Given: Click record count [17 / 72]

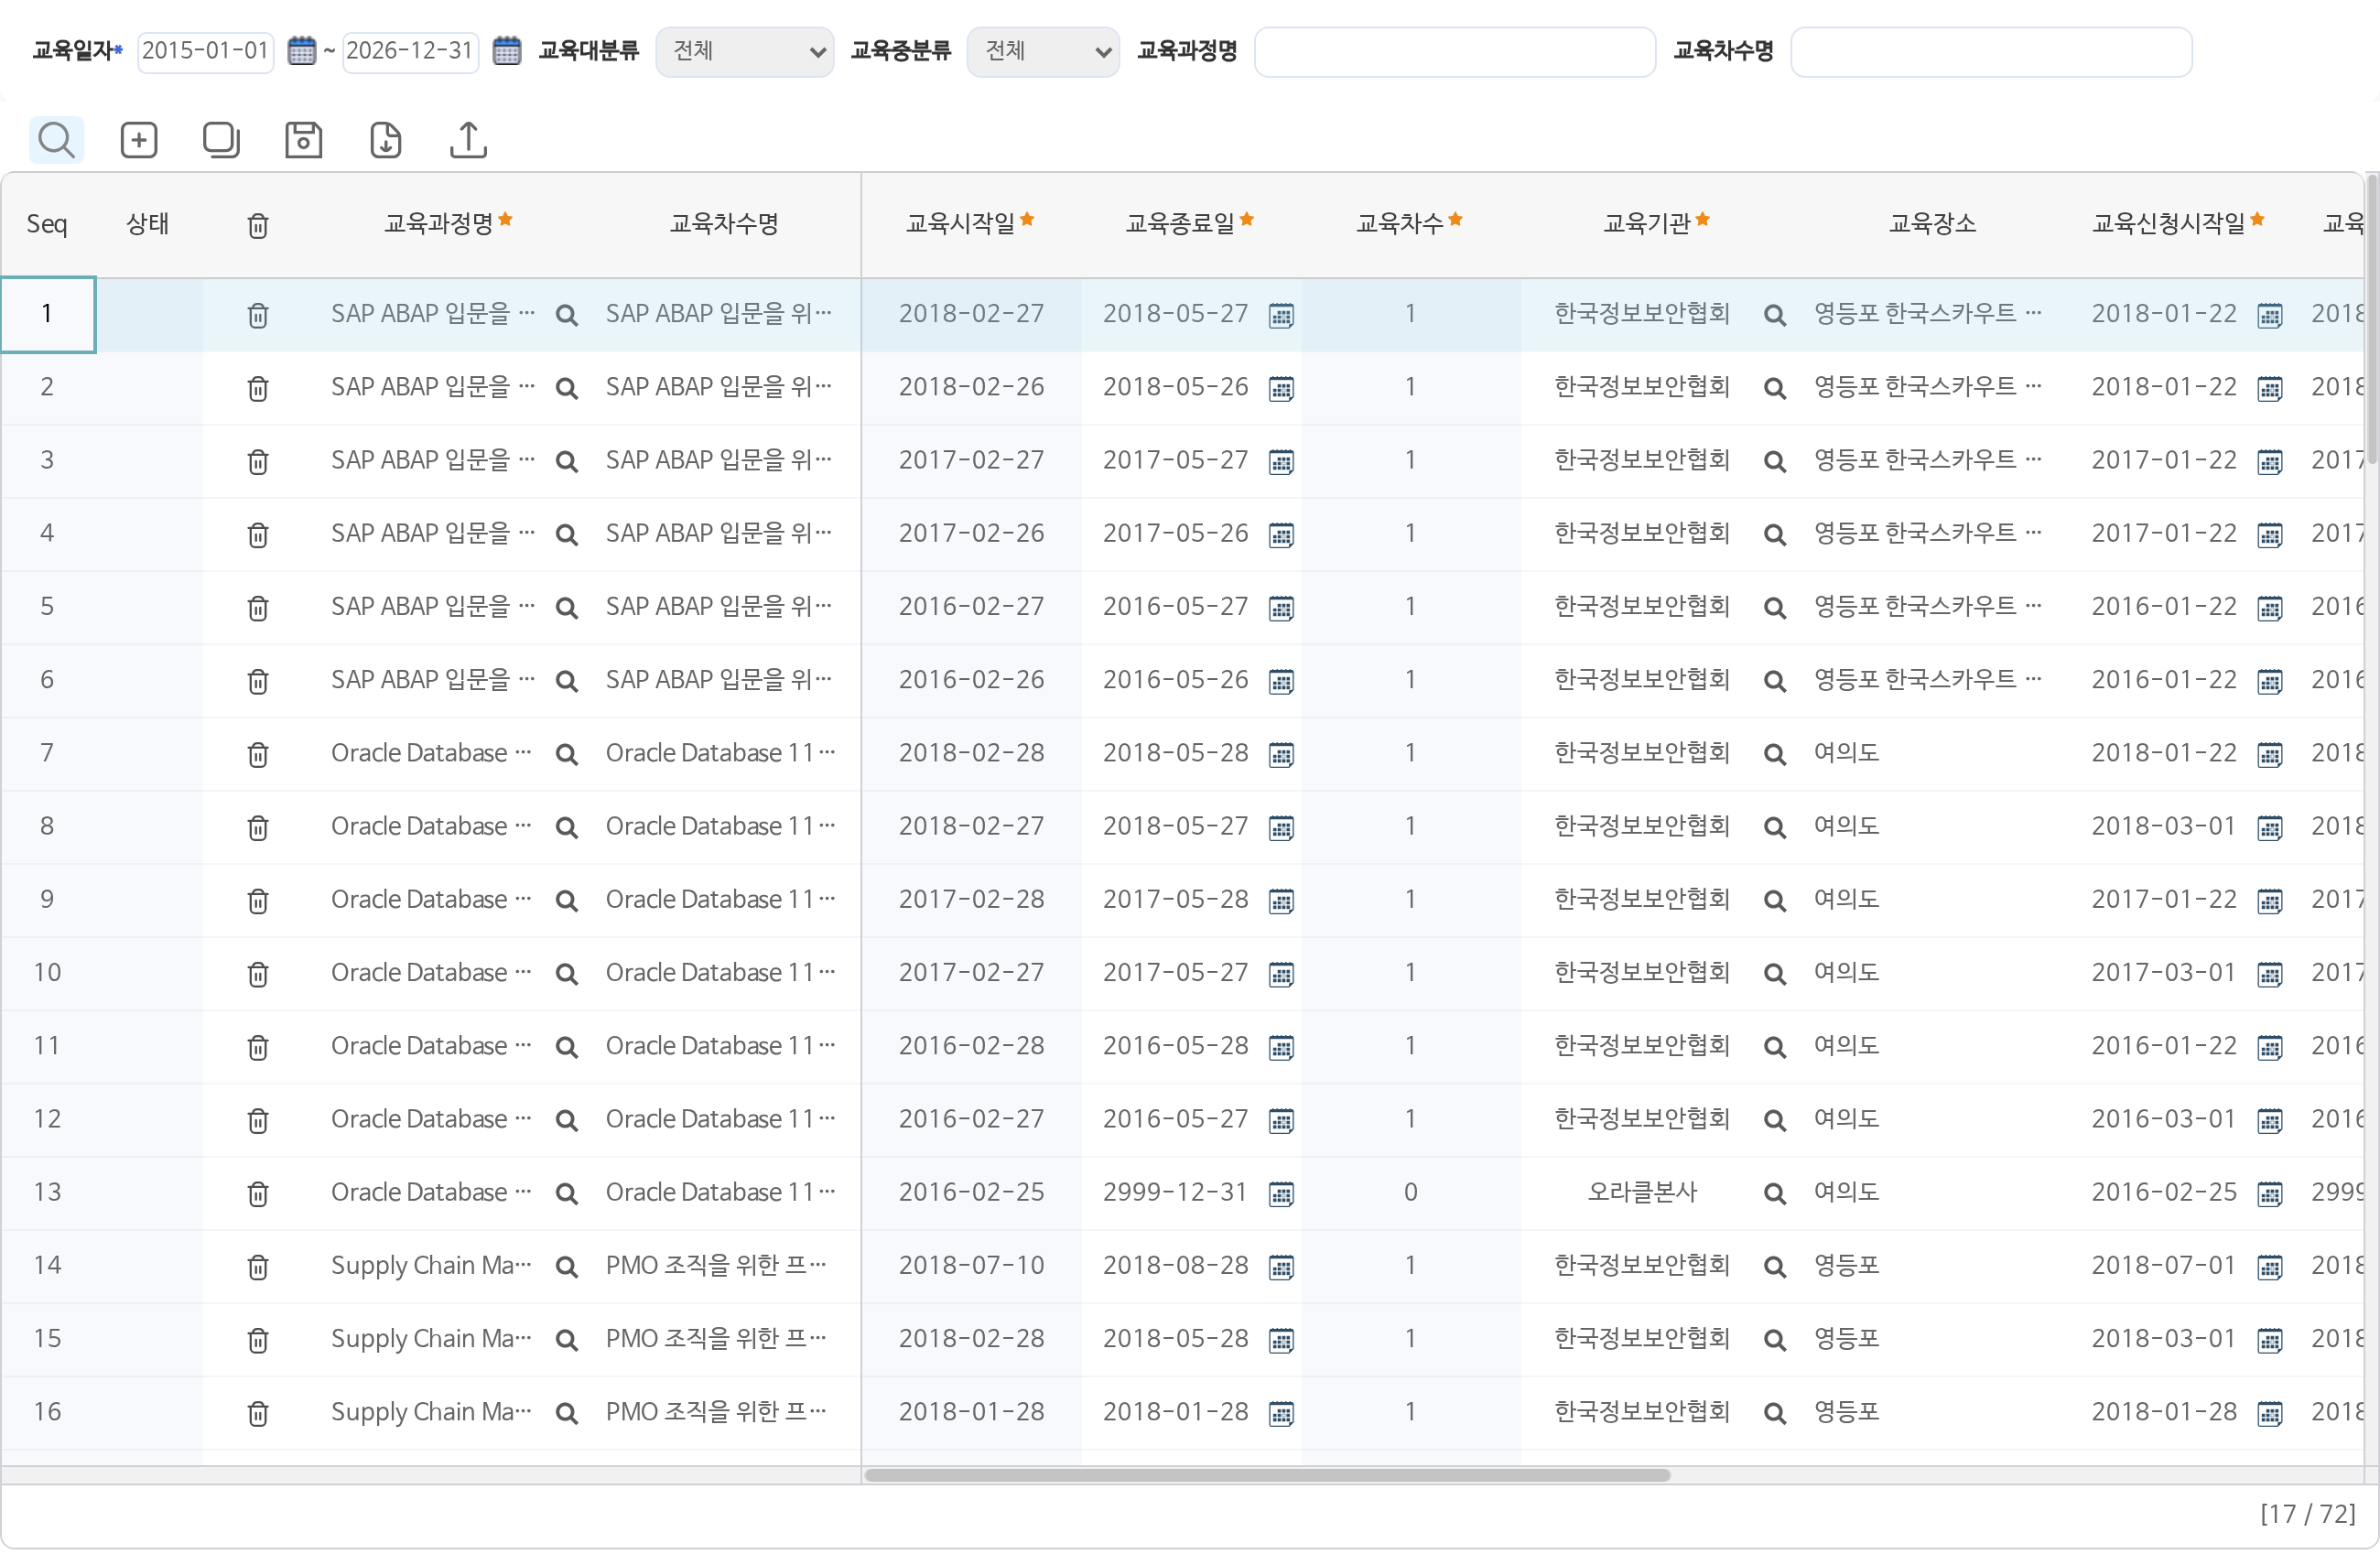Looking at the screenshot, I should pos(2307,1515).
